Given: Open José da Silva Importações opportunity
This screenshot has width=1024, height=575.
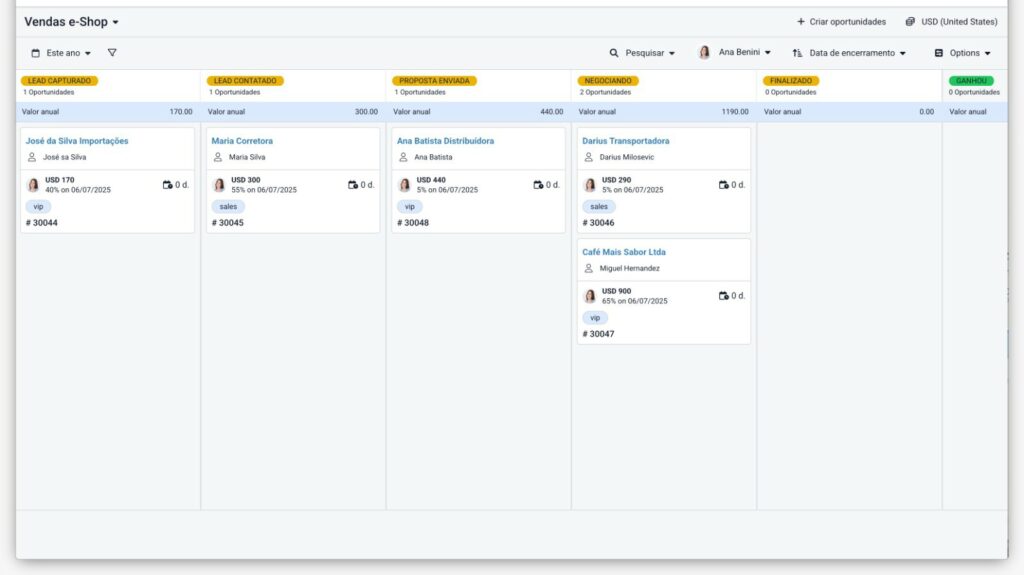Looking at the screenshot, I should (x=77, y=140).
